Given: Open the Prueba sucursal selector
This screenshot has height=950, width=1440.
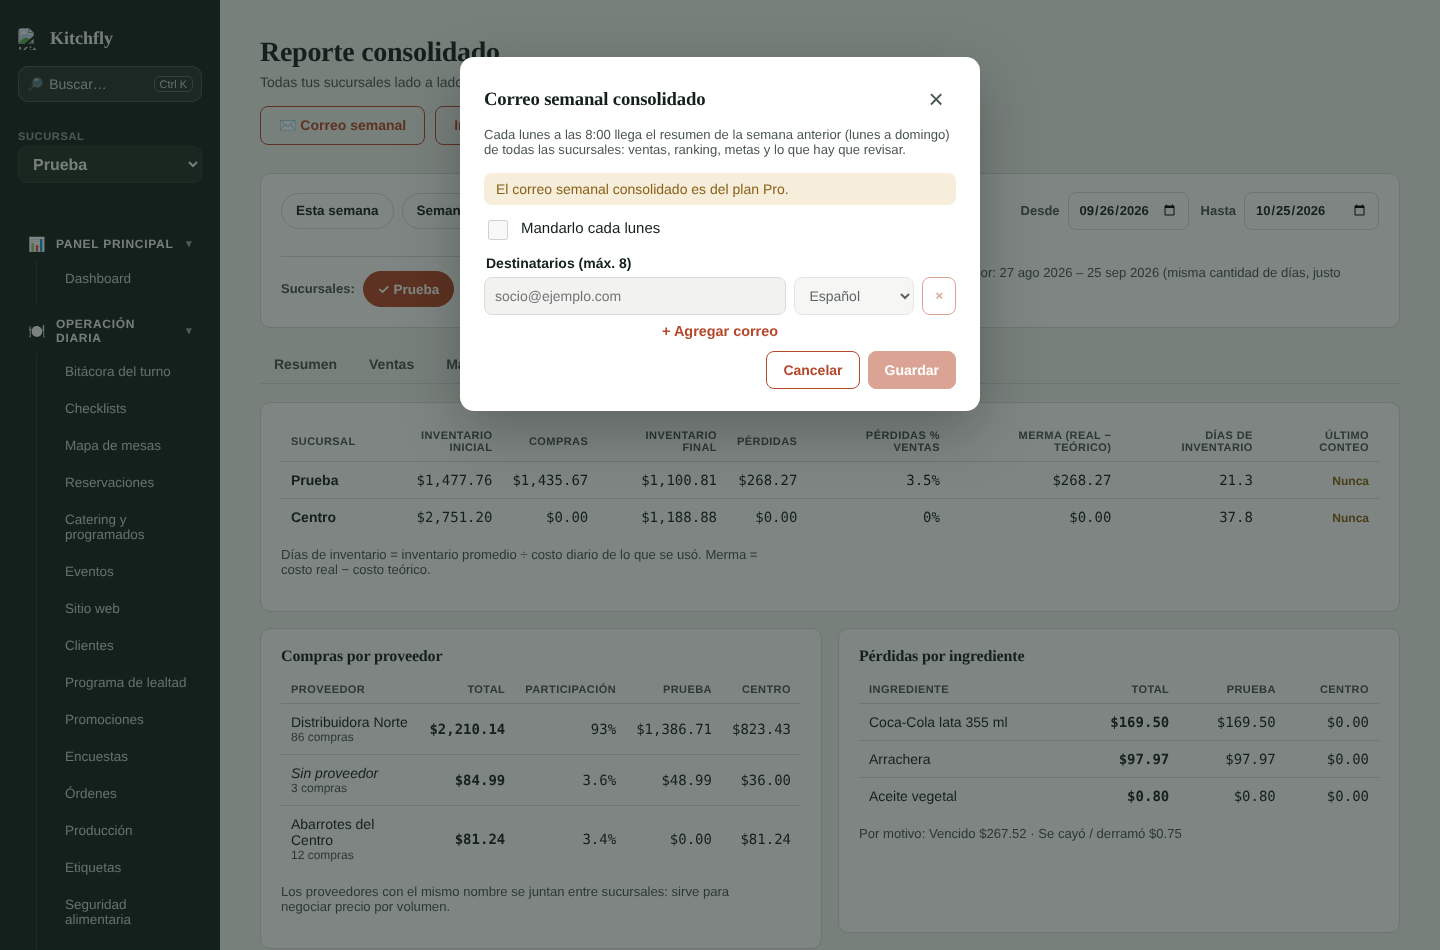Looking at the screenshot, I should pyautogui.click(x=110, y=165).
